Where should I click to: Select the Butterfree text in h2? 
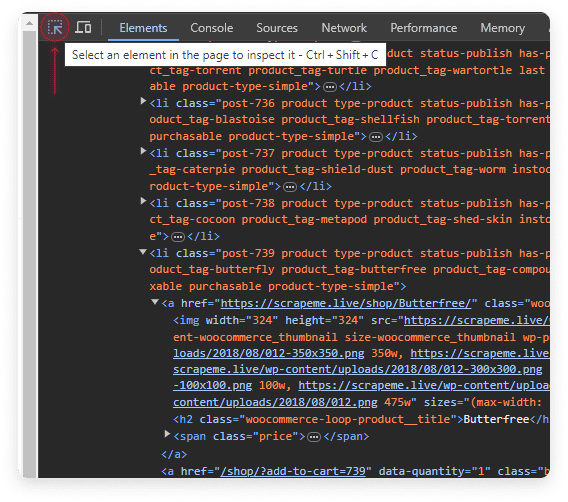point(496,419)
